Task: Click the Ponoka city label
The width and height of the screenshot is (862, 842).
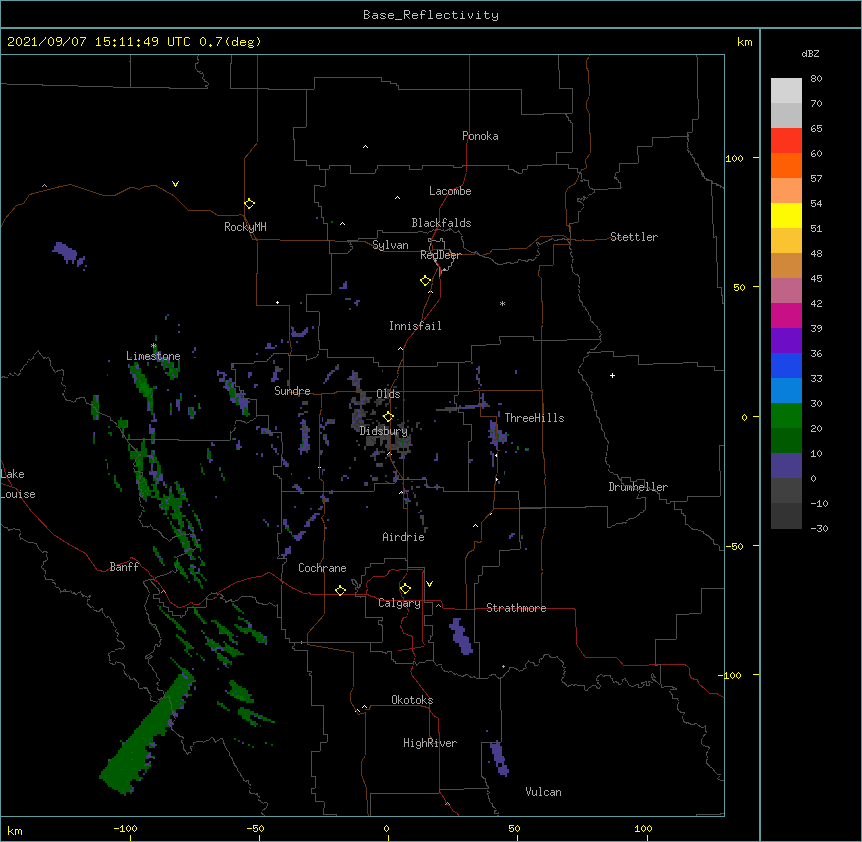Action: coord(480,136)
